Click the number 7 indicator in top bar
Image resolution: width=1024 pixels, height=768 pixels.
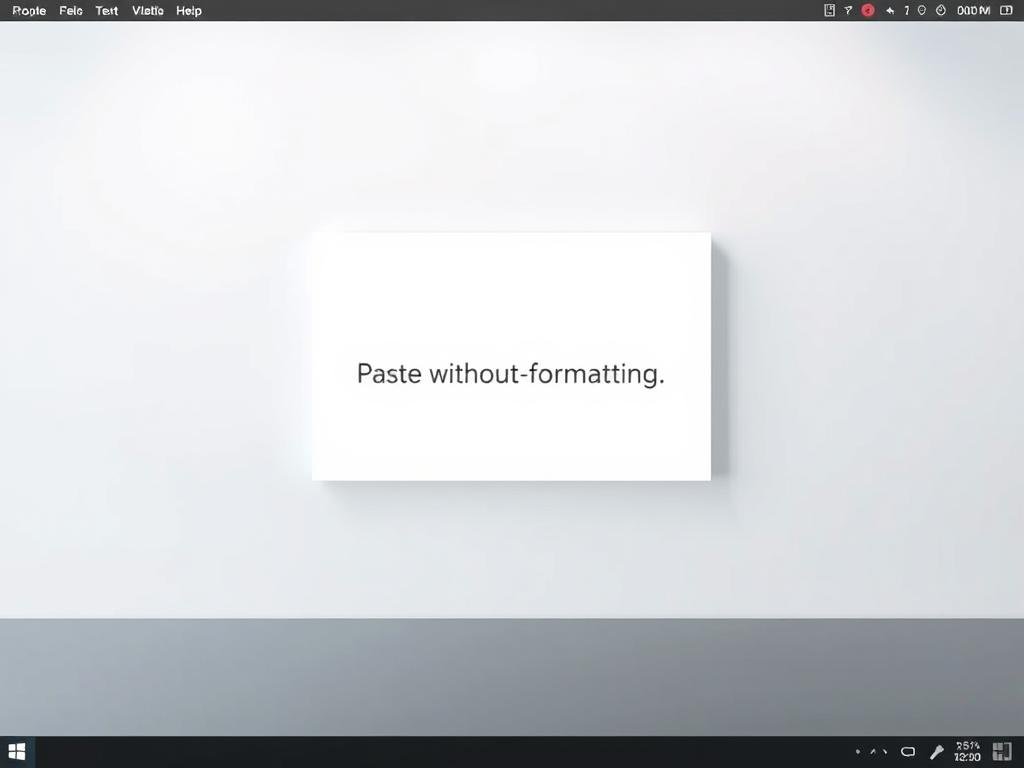click(907, 11)
